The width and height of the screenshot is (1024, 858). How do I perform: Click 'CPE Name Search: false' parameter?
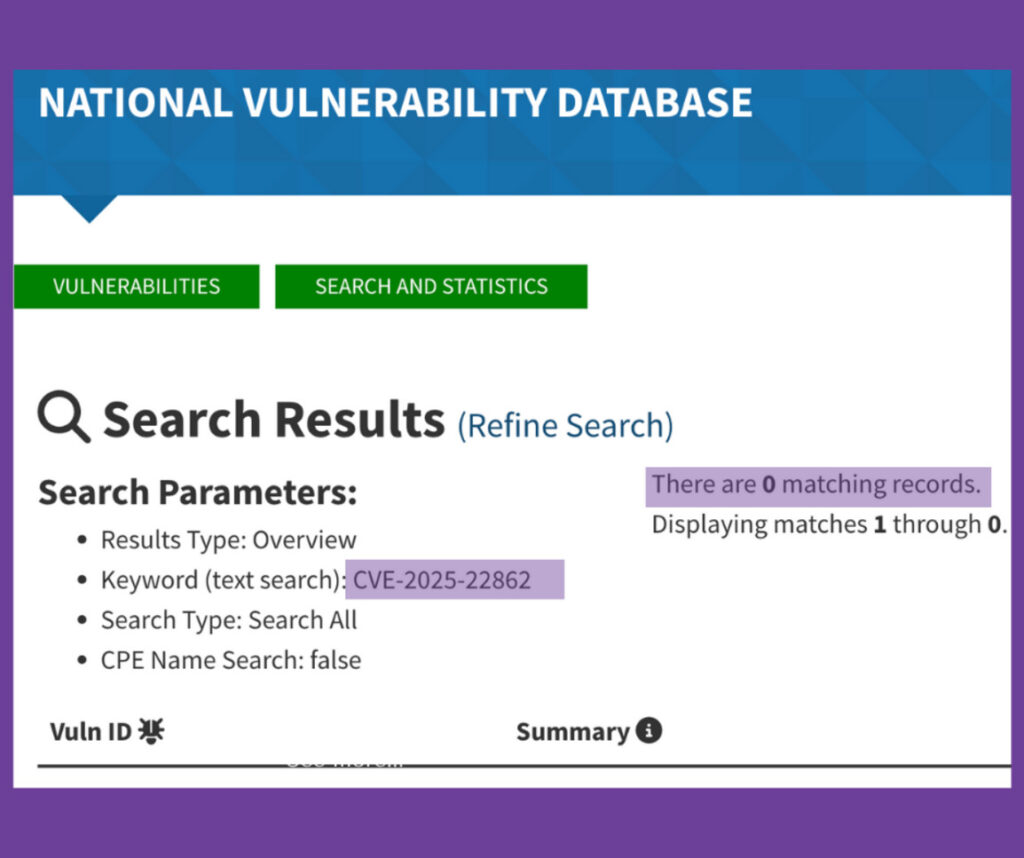(x=231, y=660)
